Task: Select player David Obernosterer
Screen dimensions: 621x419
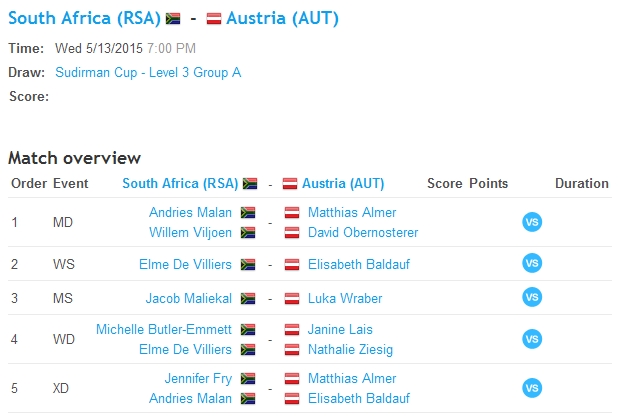Action: pos(363,232)
